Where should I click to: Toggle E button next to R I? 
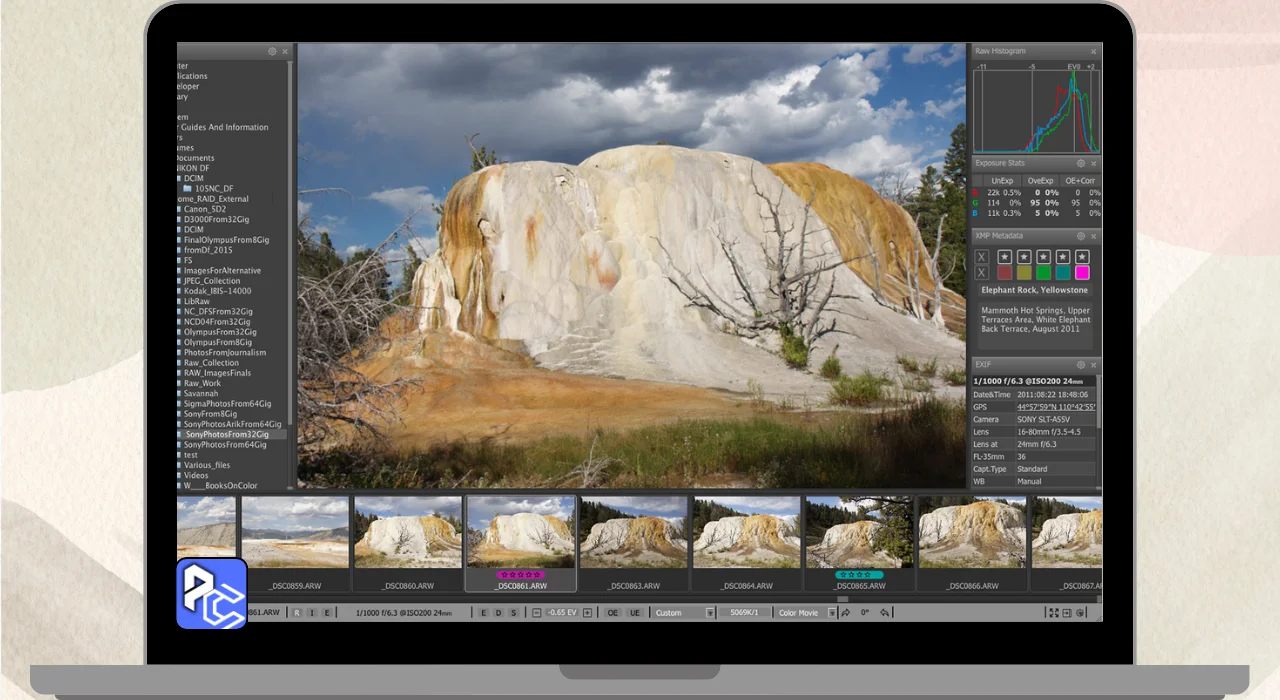(x=327, y=613)
